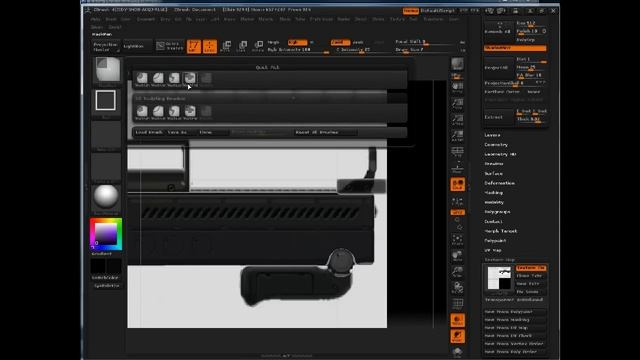The image size is (640, 360).
Task: Toggle the orange Ghost button
Action: (x=458, y=336)
